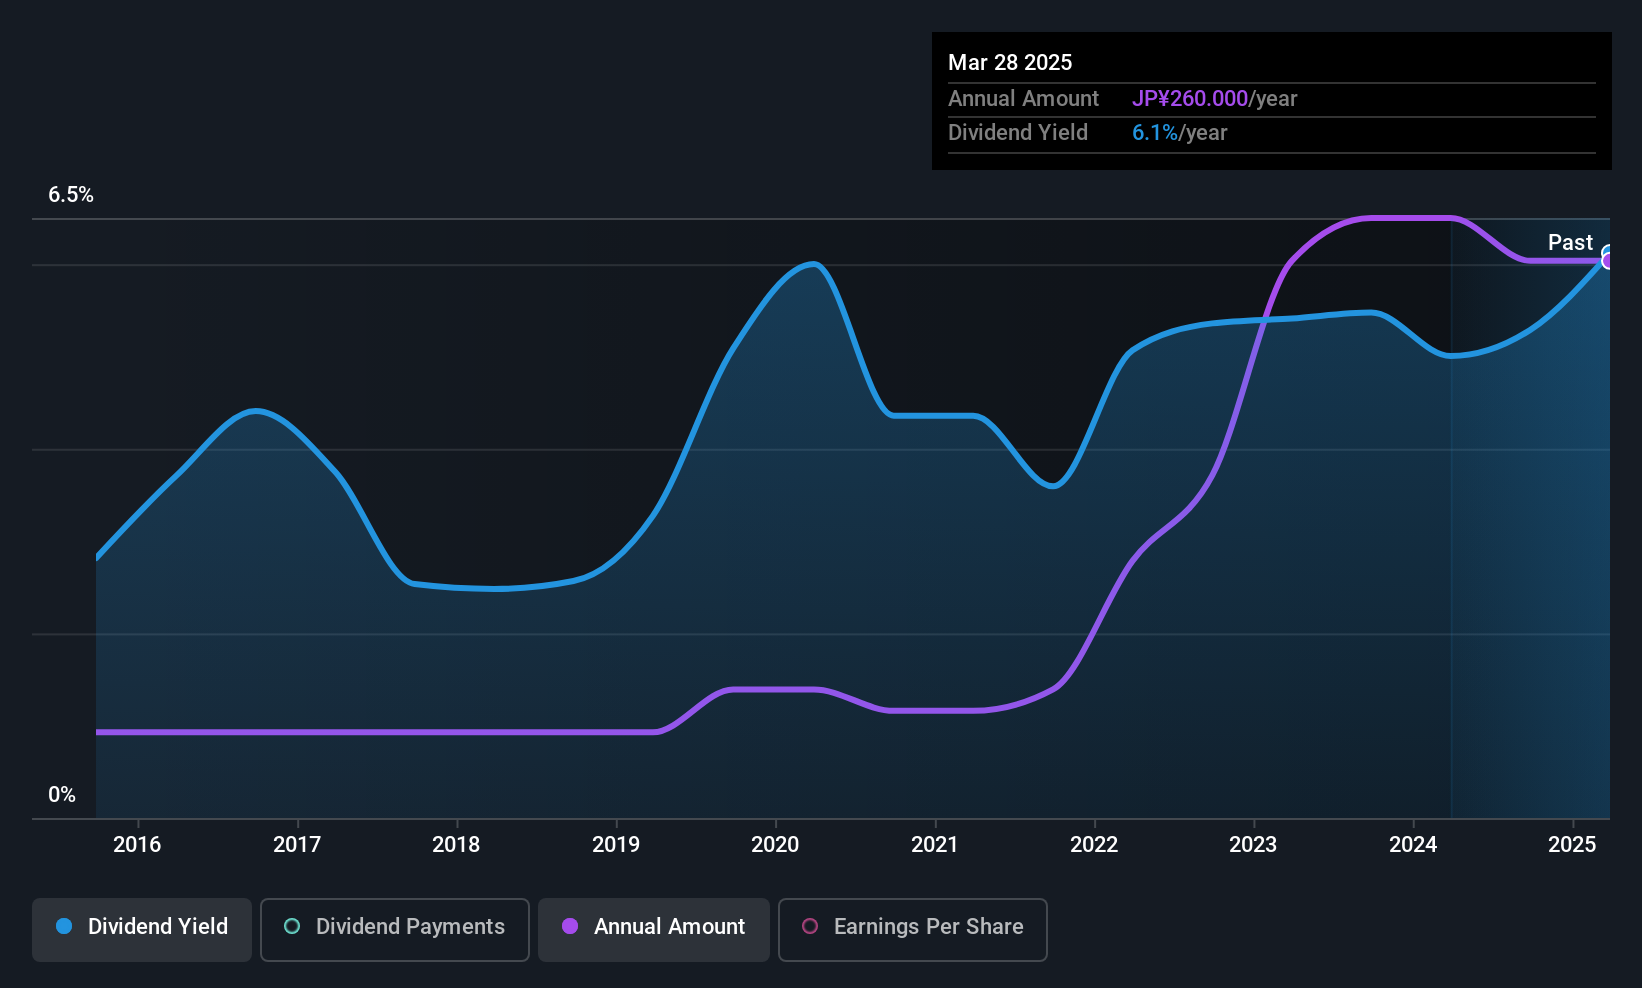The image size is (1642, 988).
Task: Click the 0% y-axis label
Action: click(62, 795)
